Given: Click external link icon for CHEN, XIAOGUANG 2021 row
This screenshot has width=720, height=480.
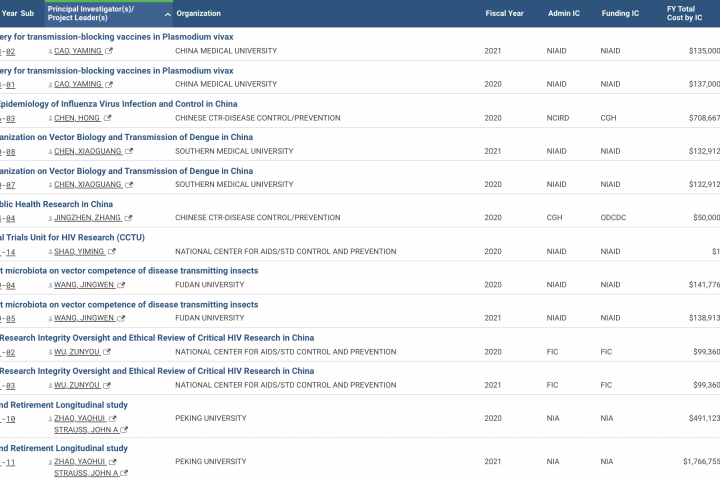Looking at the screenshot, I should [129, 151].
